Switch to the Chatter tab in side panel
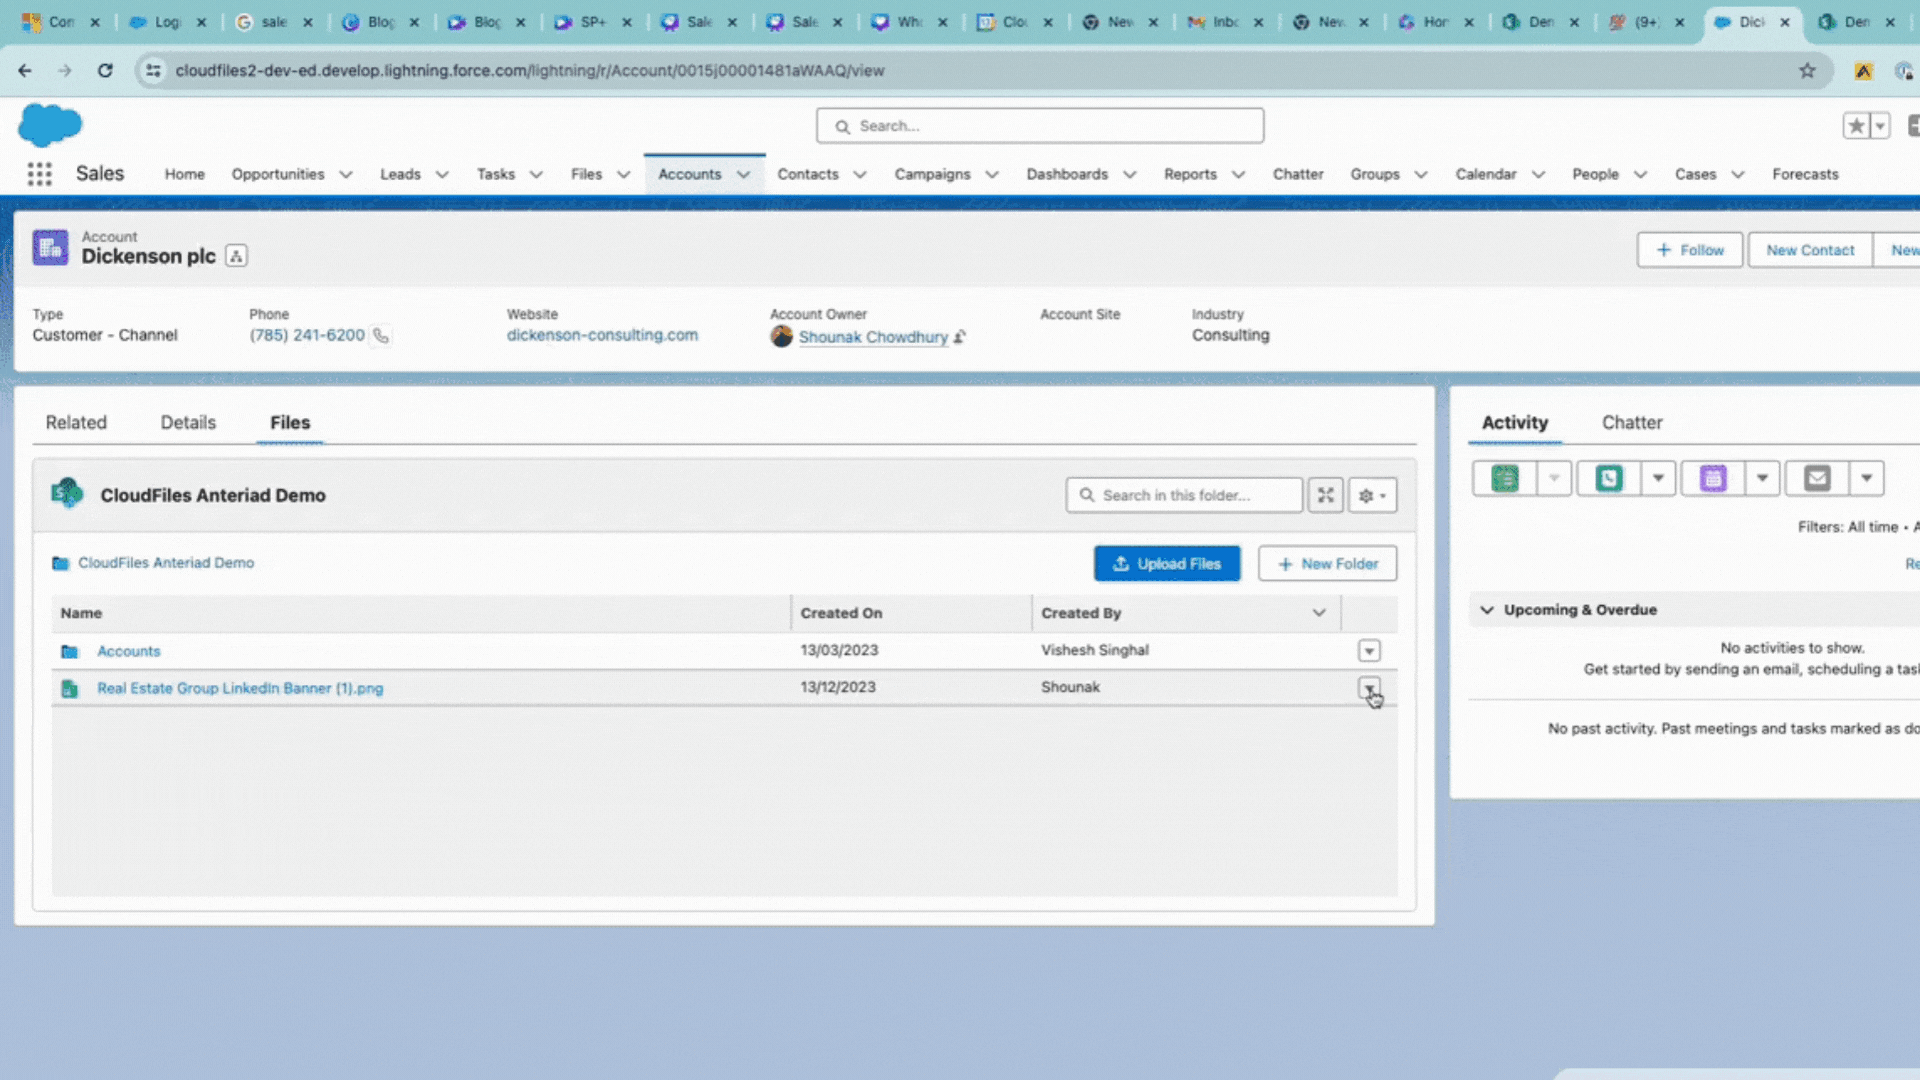 [1632, 422]
